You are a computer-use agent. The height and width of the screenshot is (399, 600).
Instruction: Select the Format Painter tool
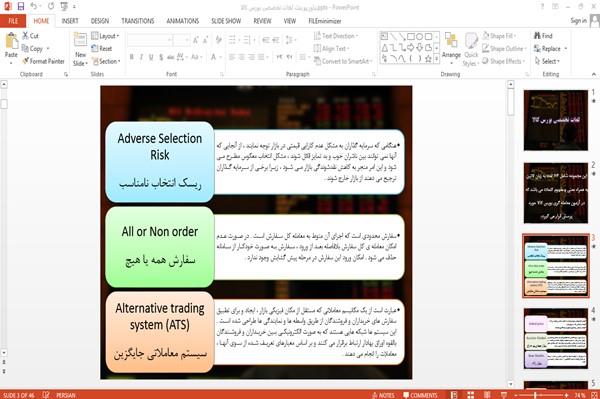click(x=43, y=61)
